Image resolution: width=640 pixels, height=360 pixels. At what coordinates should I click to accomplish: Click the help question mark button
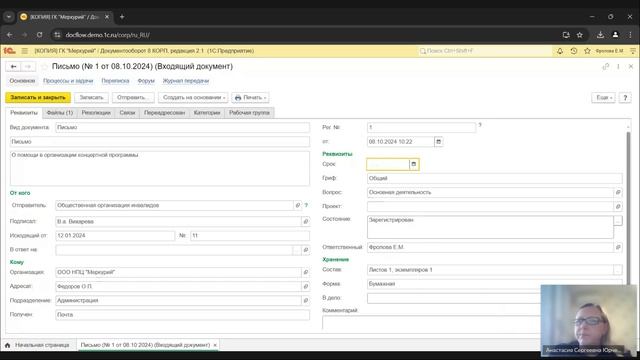point(625,98)
